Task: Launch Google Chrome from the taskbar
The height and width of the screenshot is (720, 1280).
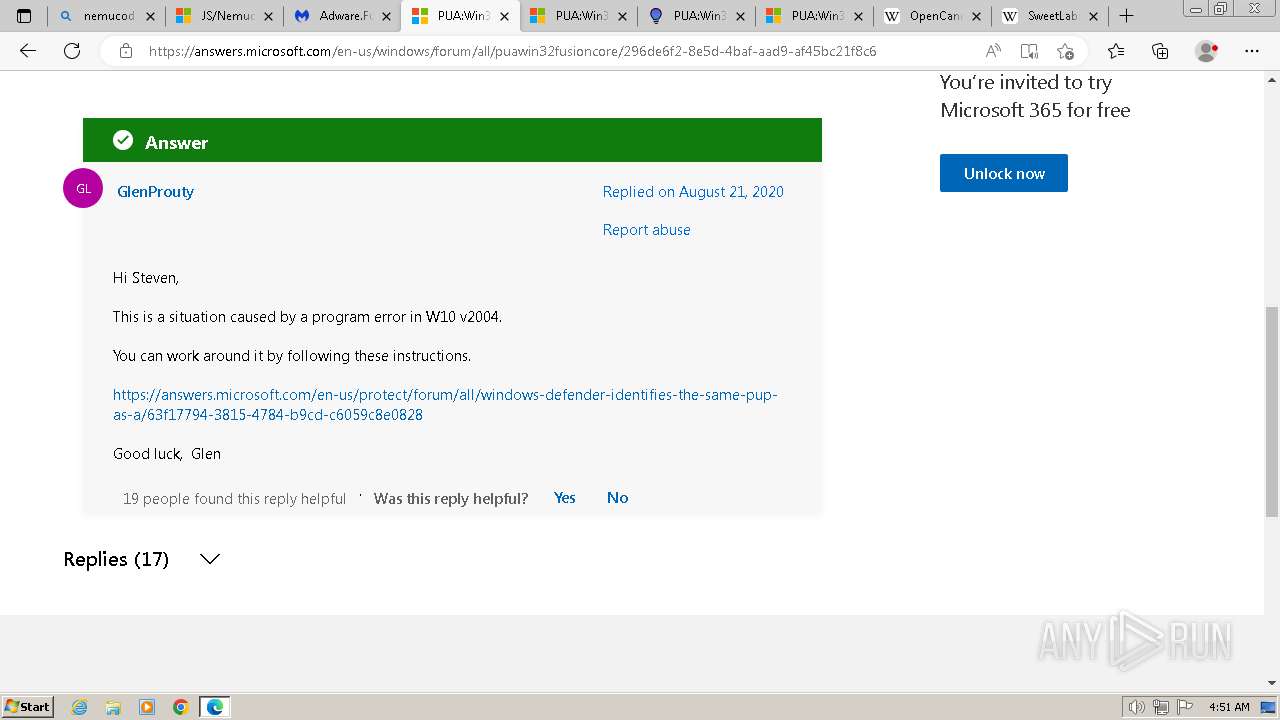Action: tap(181, 707)
